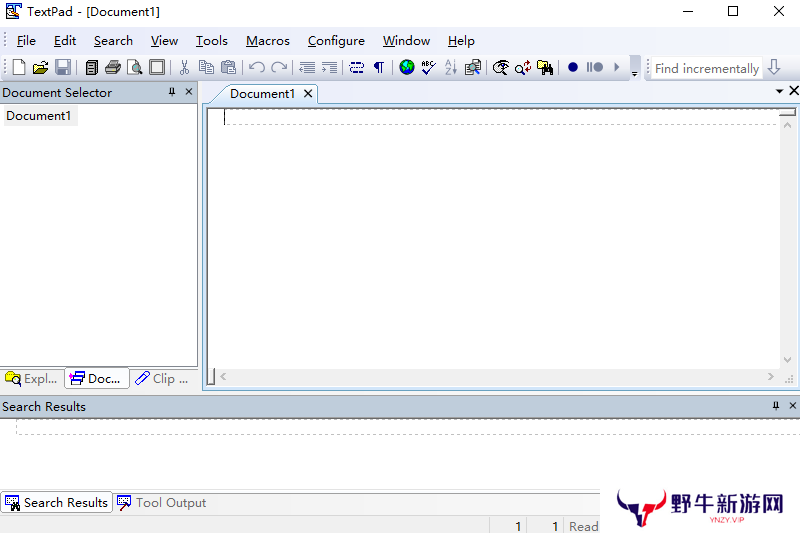
Task: Open the Edit menu
Action: click(65, 41)
